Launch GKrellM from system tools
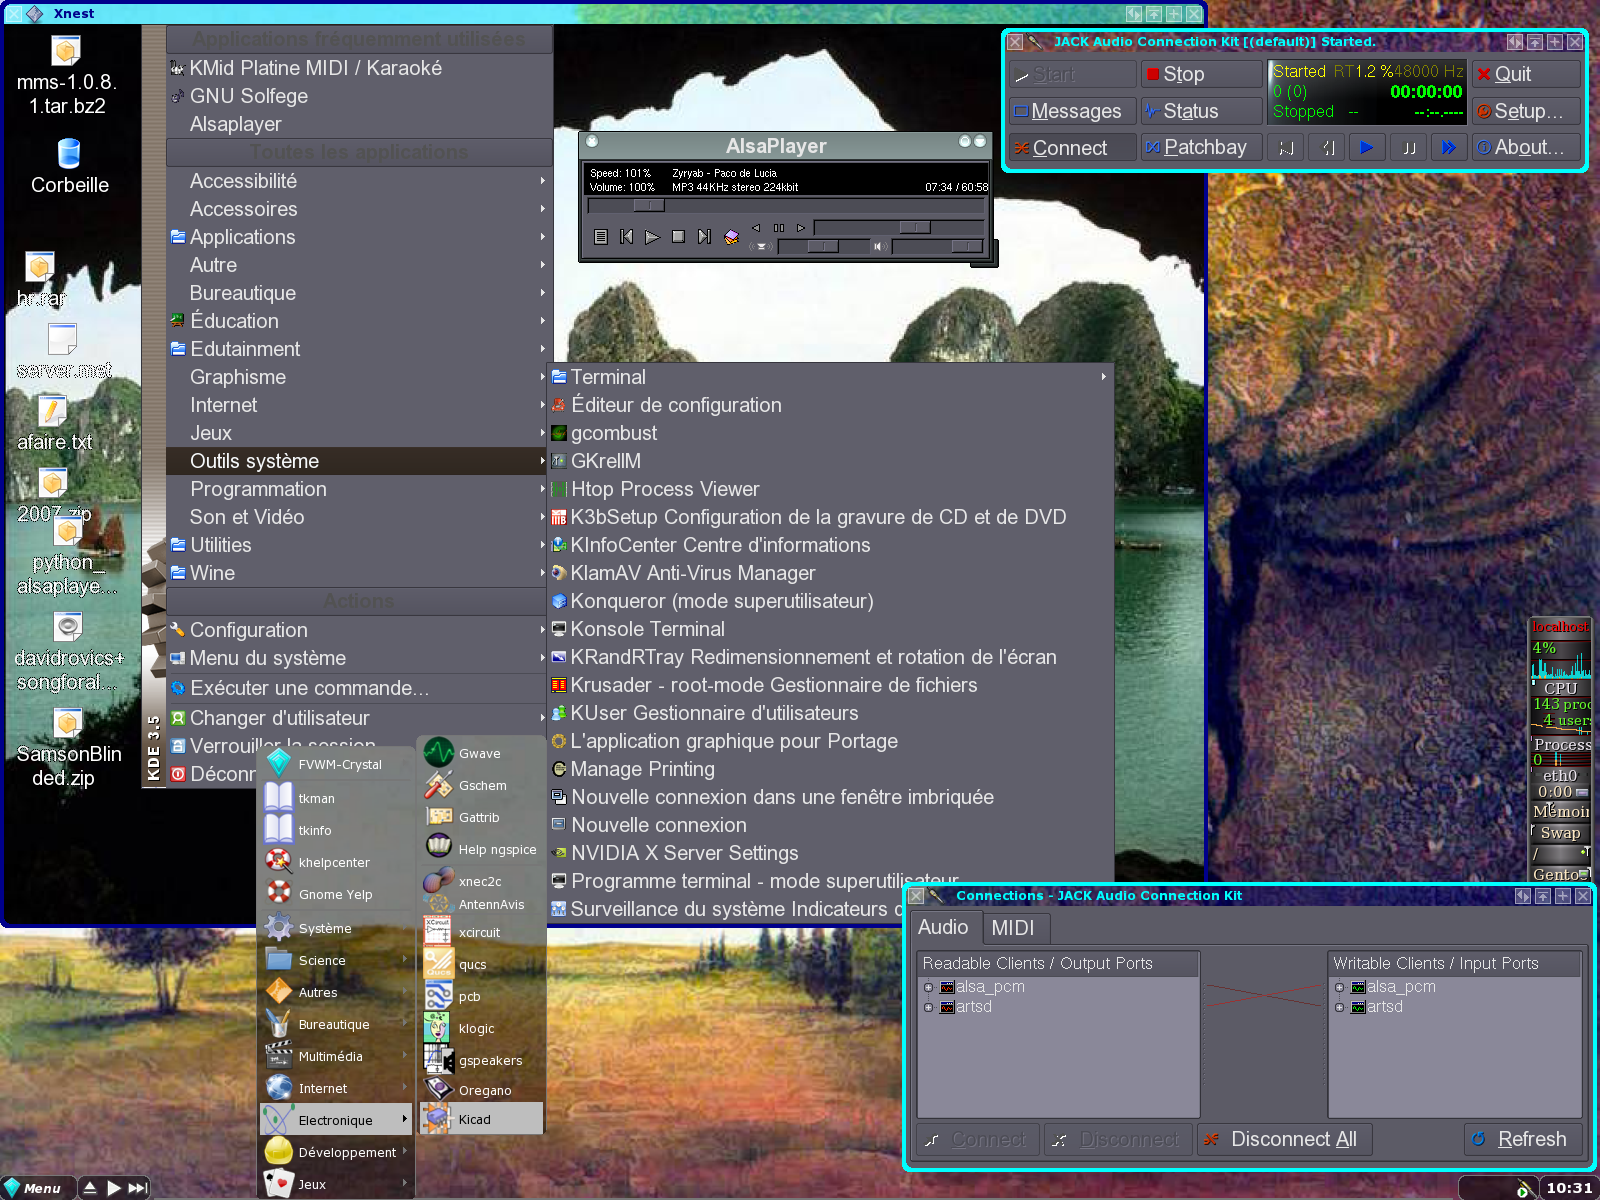Image resolution: width=1600 pixels, height=1200 pixels. pyautogui.click(x=830, y=461)
